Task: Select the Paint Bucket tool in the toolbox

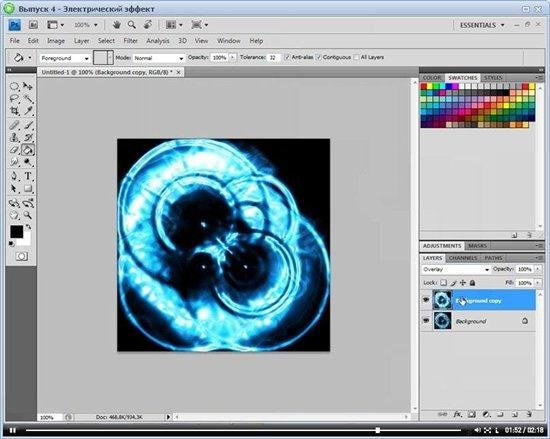Action: click(x=28, y=150)
